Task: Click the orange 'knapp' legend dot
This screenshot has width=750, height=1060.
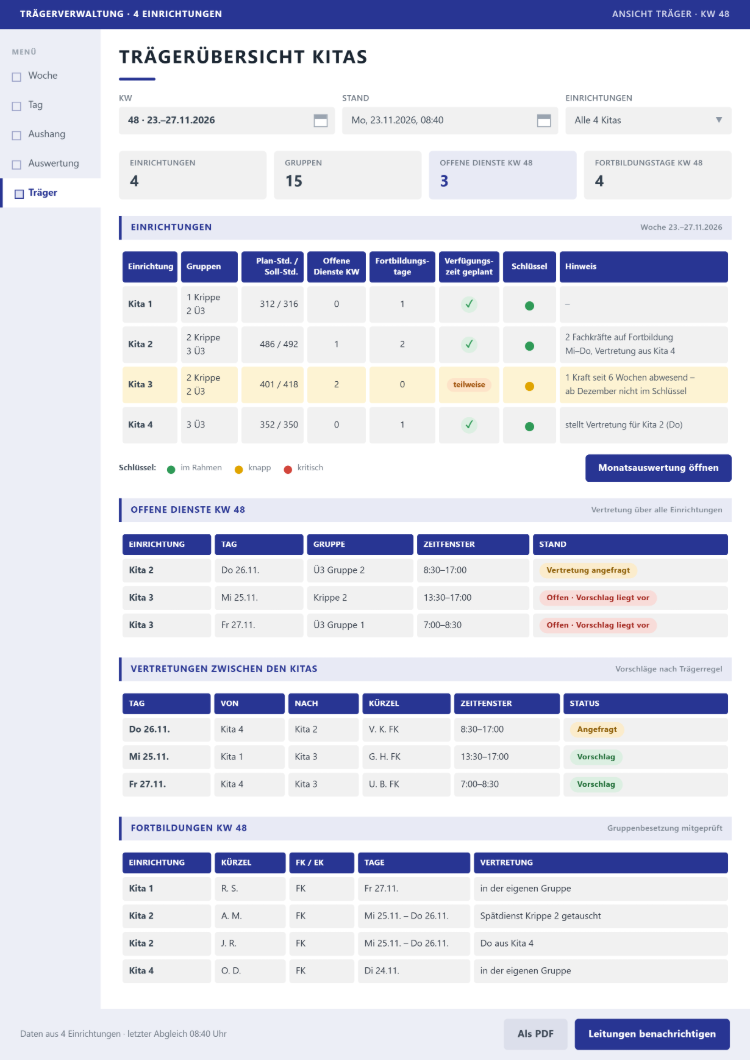Action: (x=239, y=469)
